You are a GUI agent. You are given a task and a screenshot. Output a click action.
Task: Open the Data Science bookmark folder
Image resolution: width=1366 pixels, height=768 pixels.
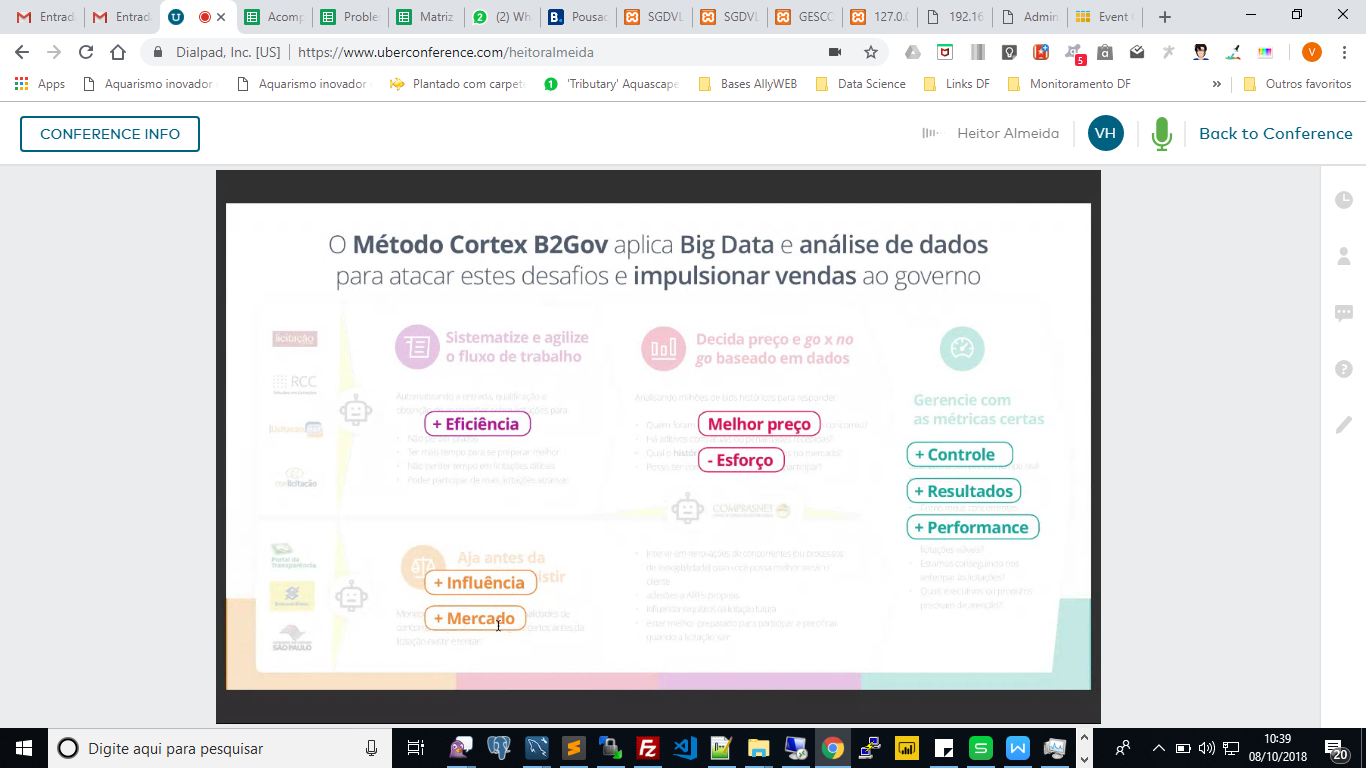861,84
